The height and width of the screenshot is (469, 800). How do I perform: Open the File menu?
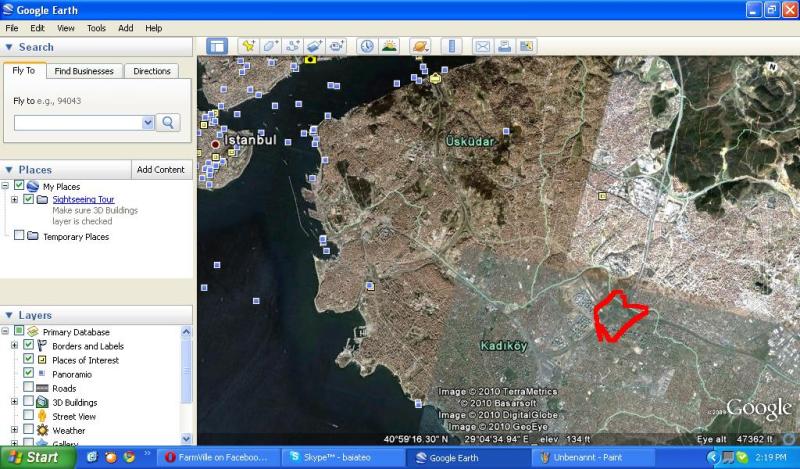tap(11, 28)
